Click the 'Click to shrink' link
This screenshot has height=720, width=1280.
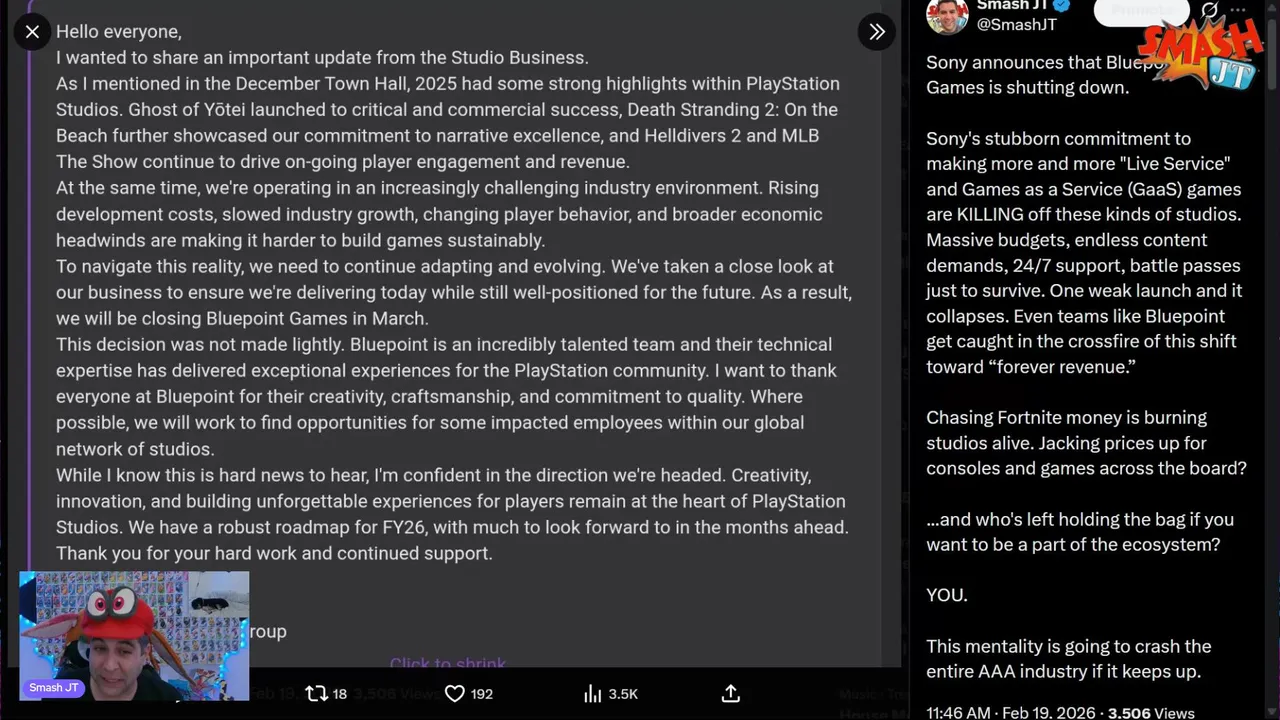[x=447, y=663]
